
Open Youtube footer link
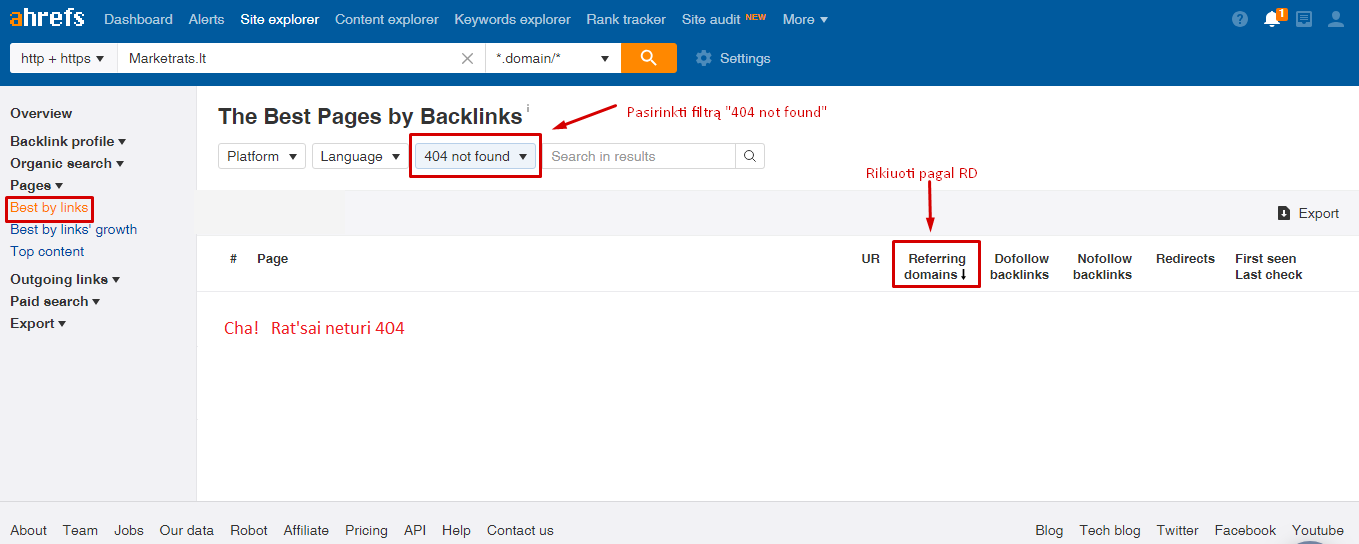(1318, 530)
